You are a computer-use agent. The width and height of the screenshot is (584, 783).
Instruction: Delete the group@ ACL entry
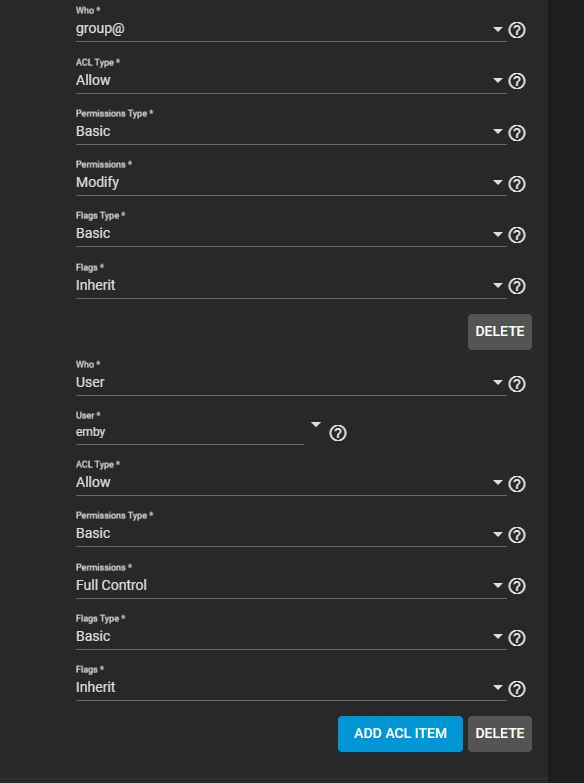point(500,332)
